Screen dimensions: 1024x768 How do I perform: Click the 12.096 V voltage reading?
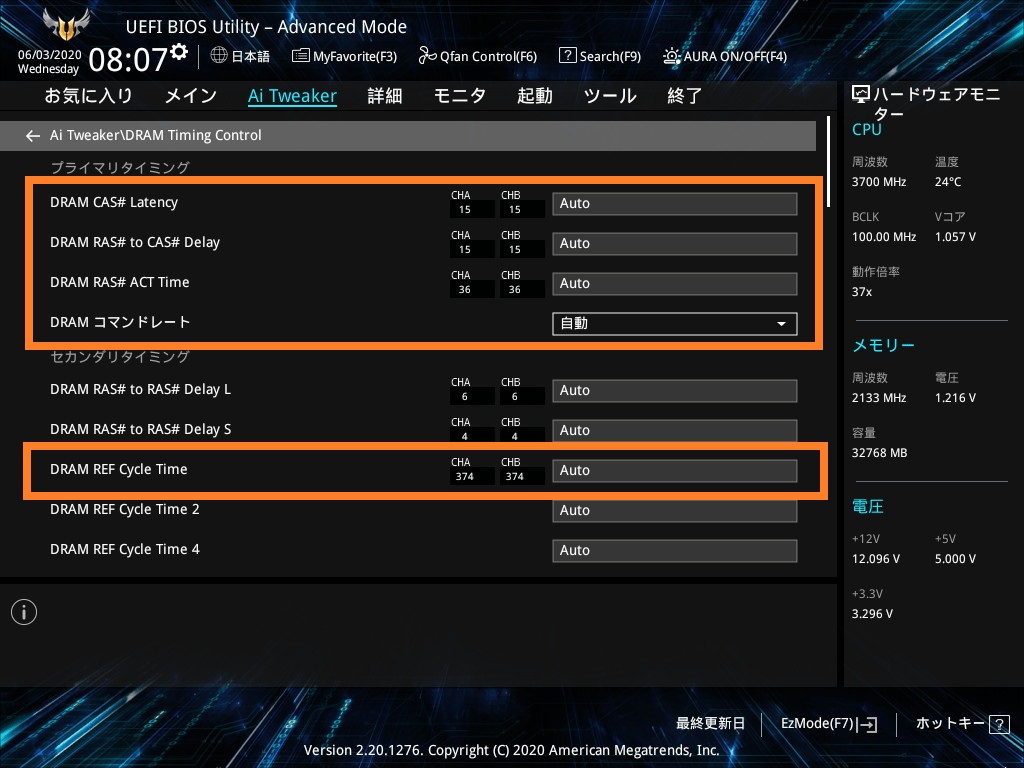point(875,560)
